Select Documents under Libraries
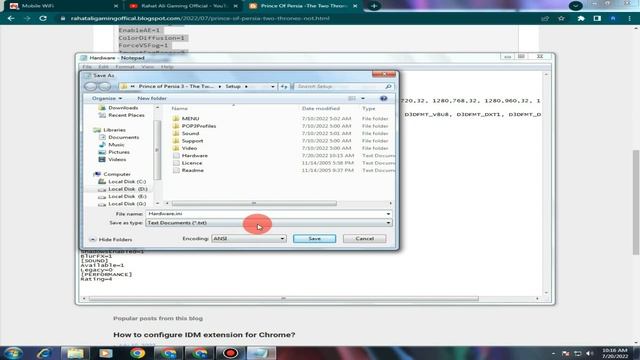 [x=124, y=137]
